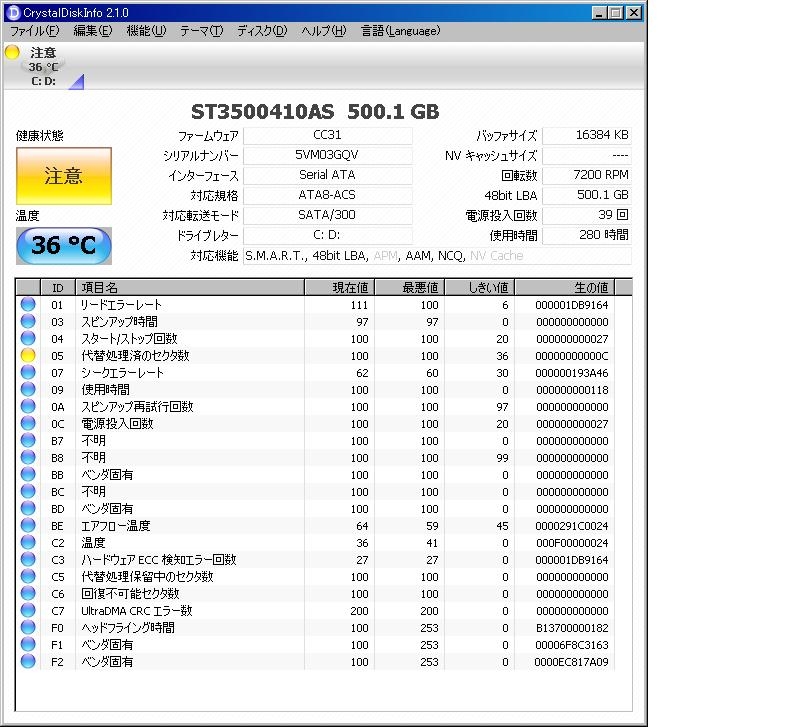Click the status icon for スピンアップ再試行回数 row
Screen dimensions: 800x727
coord(28,407)
